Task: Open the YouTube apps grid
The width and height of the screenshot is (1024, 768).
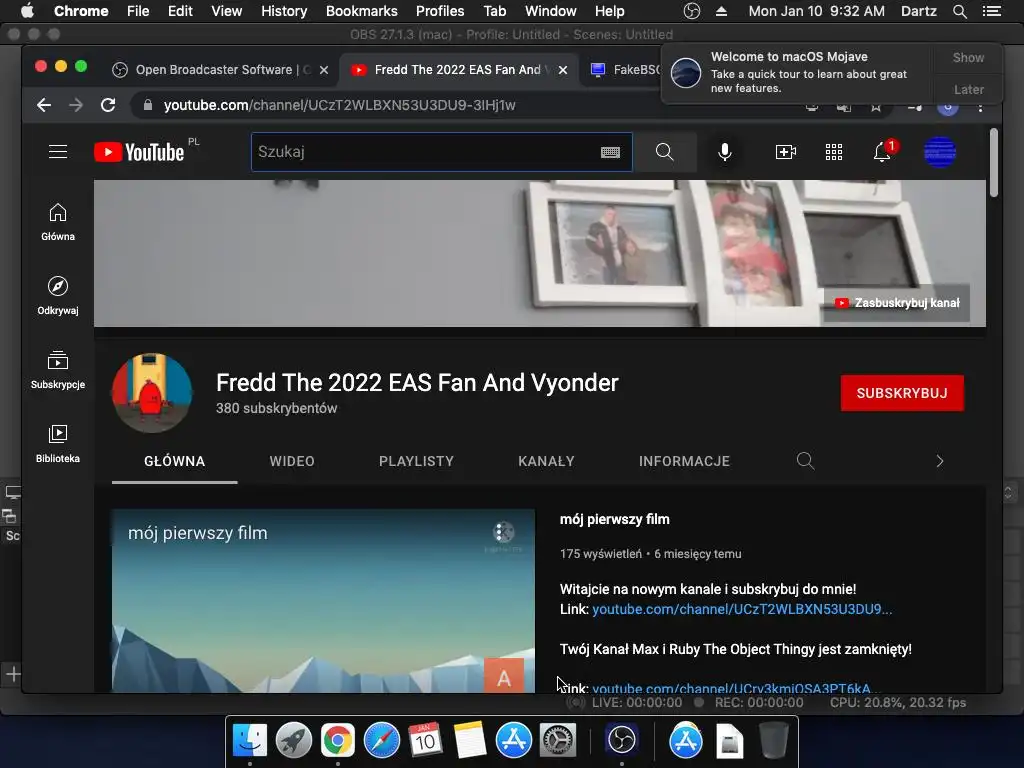Action: (x=833, y=152)
